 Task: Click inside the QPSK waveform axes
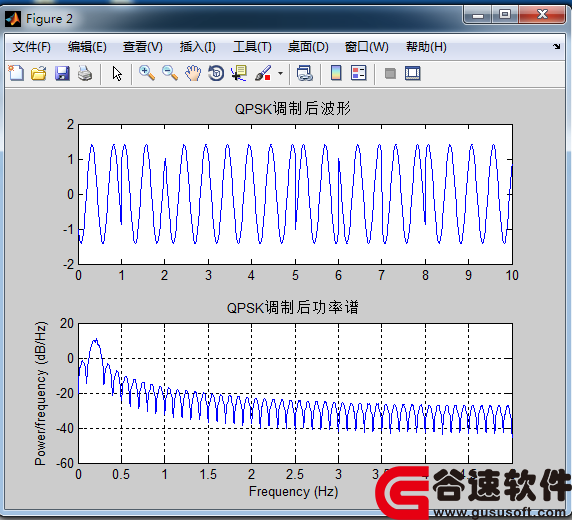tap(295, 194)
